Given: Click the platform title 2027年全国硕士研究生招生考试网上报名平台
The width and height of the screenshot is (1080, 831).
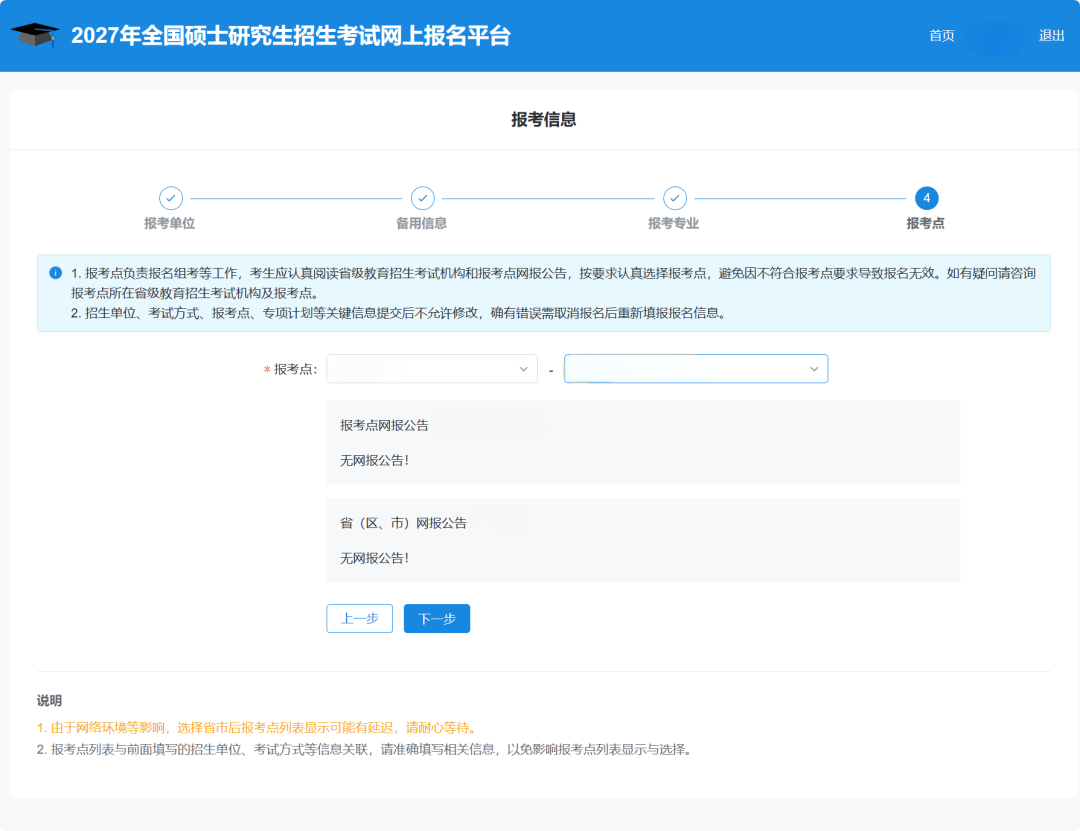Looking at the screenshot, I should [x=291, y=36].
